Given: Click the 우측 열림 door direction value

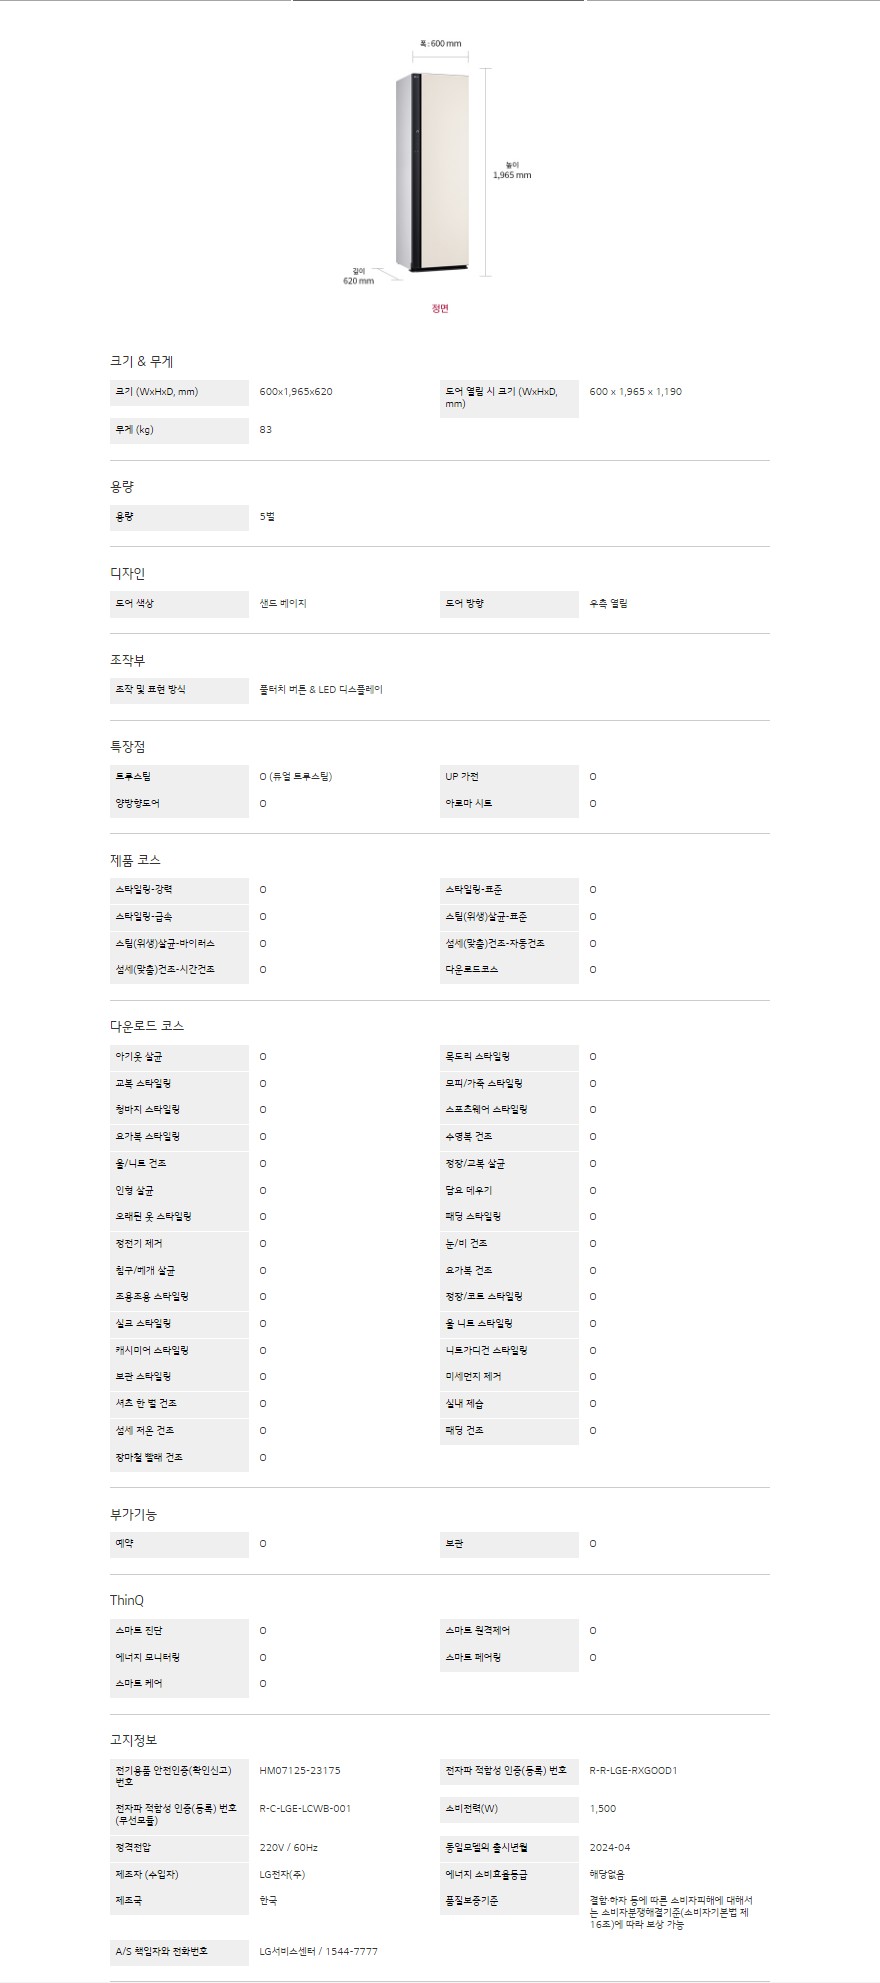Looking at the screenshot, I should (609, 604).
